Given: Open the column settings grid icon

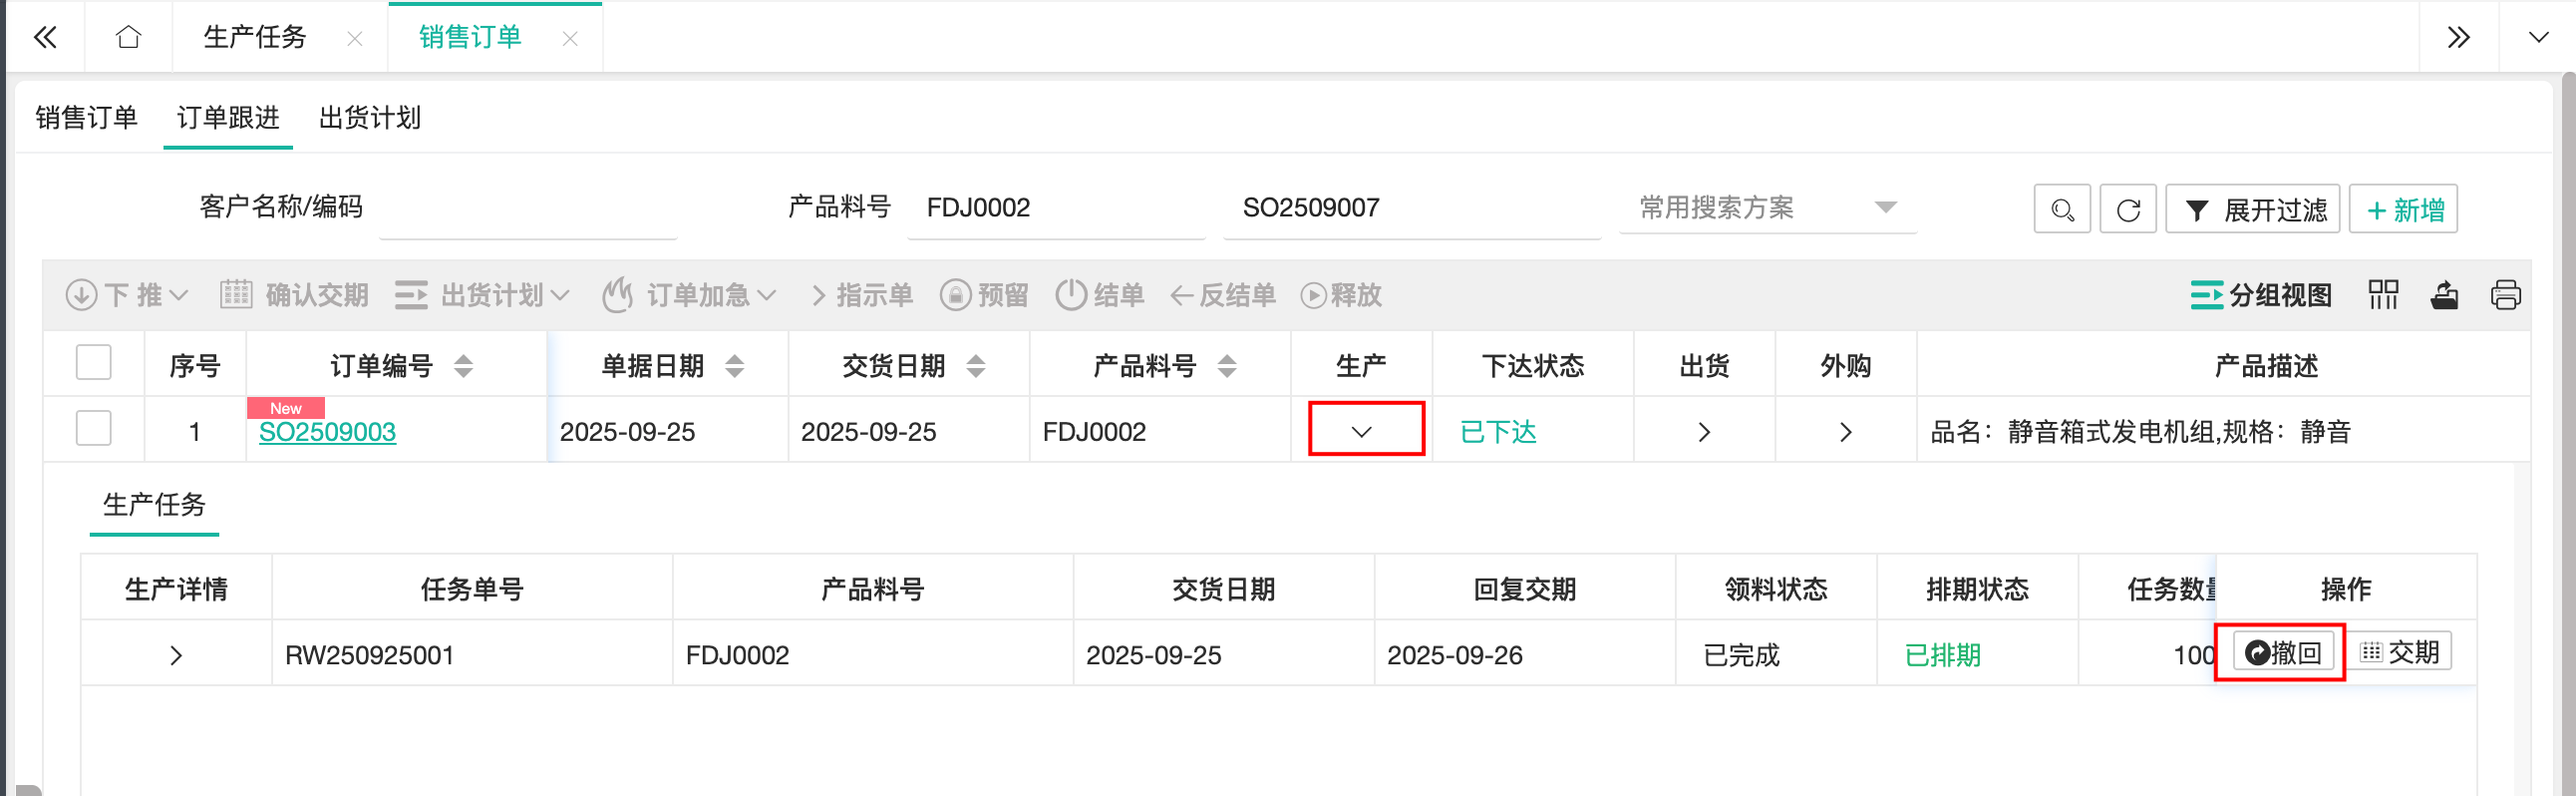Looking at the screenshot, I should [x=2383, y=295].
